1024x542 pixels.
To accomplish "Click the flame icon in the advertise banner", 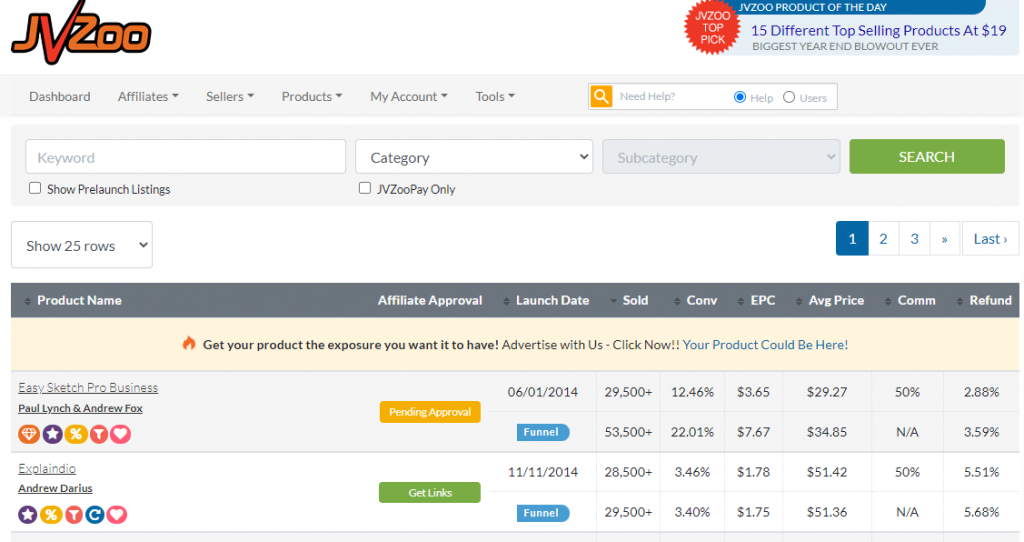I will click(x=189, y=343).
